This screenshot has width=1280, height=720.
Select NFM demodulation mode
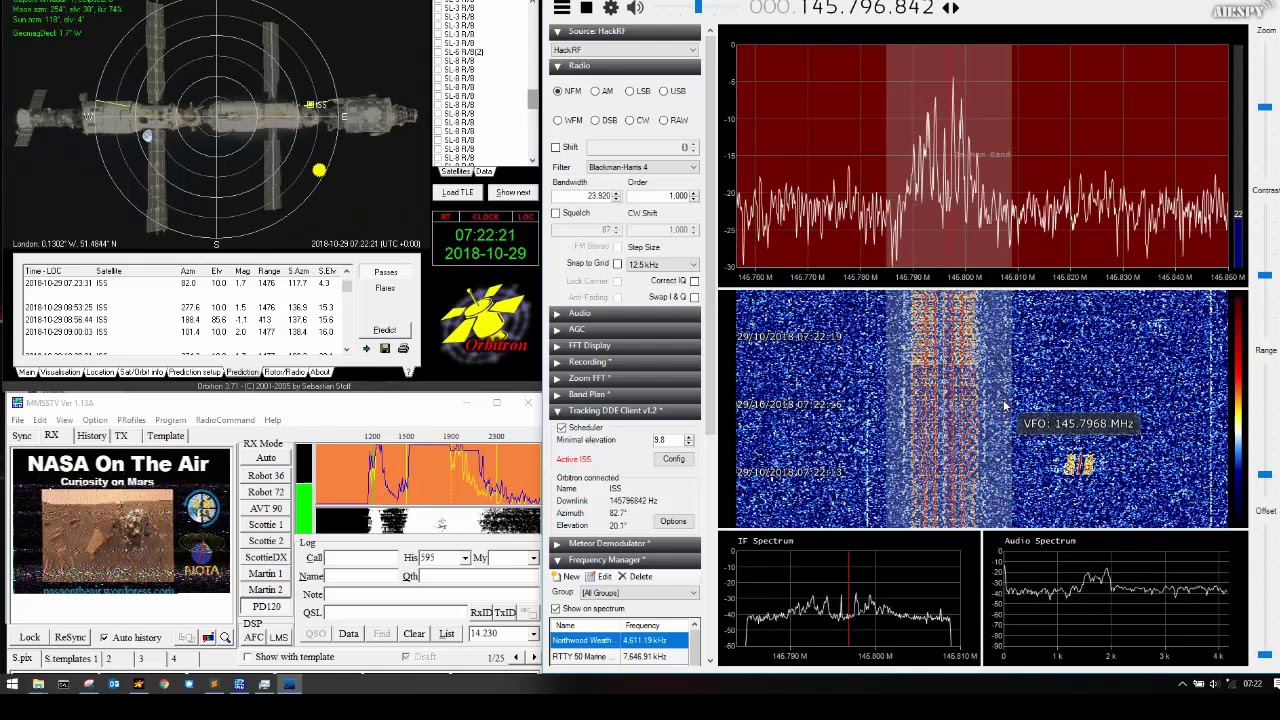(567, 91)
